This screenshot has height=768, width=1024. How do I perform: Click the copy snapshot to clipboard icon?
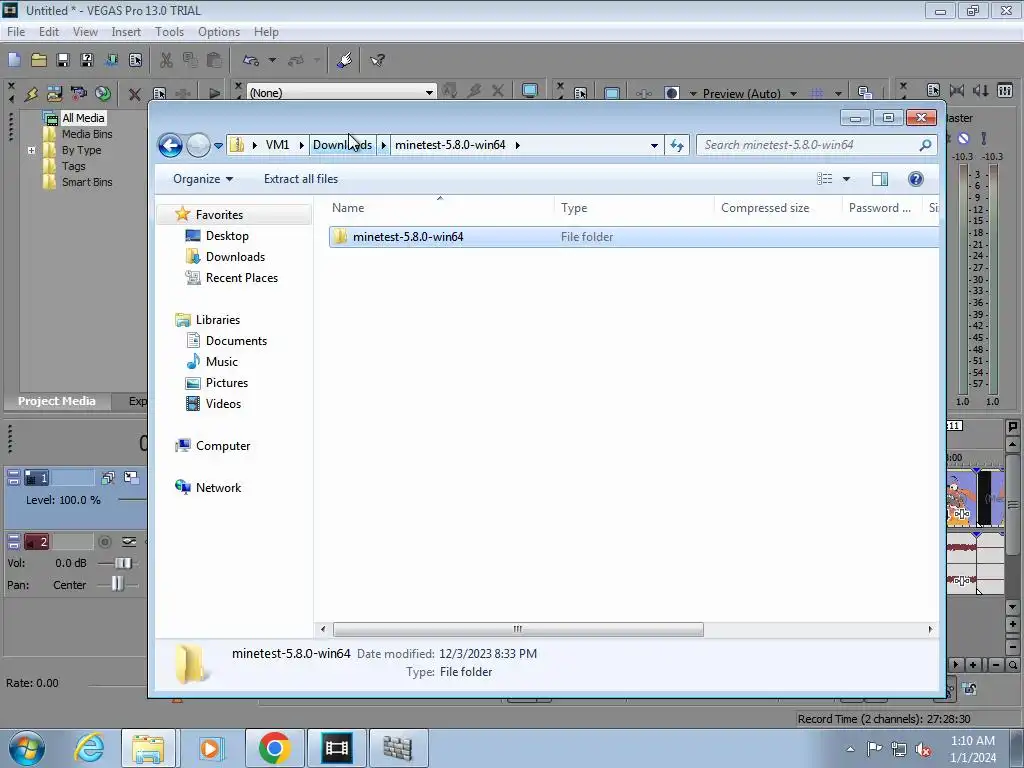[865, 92]
